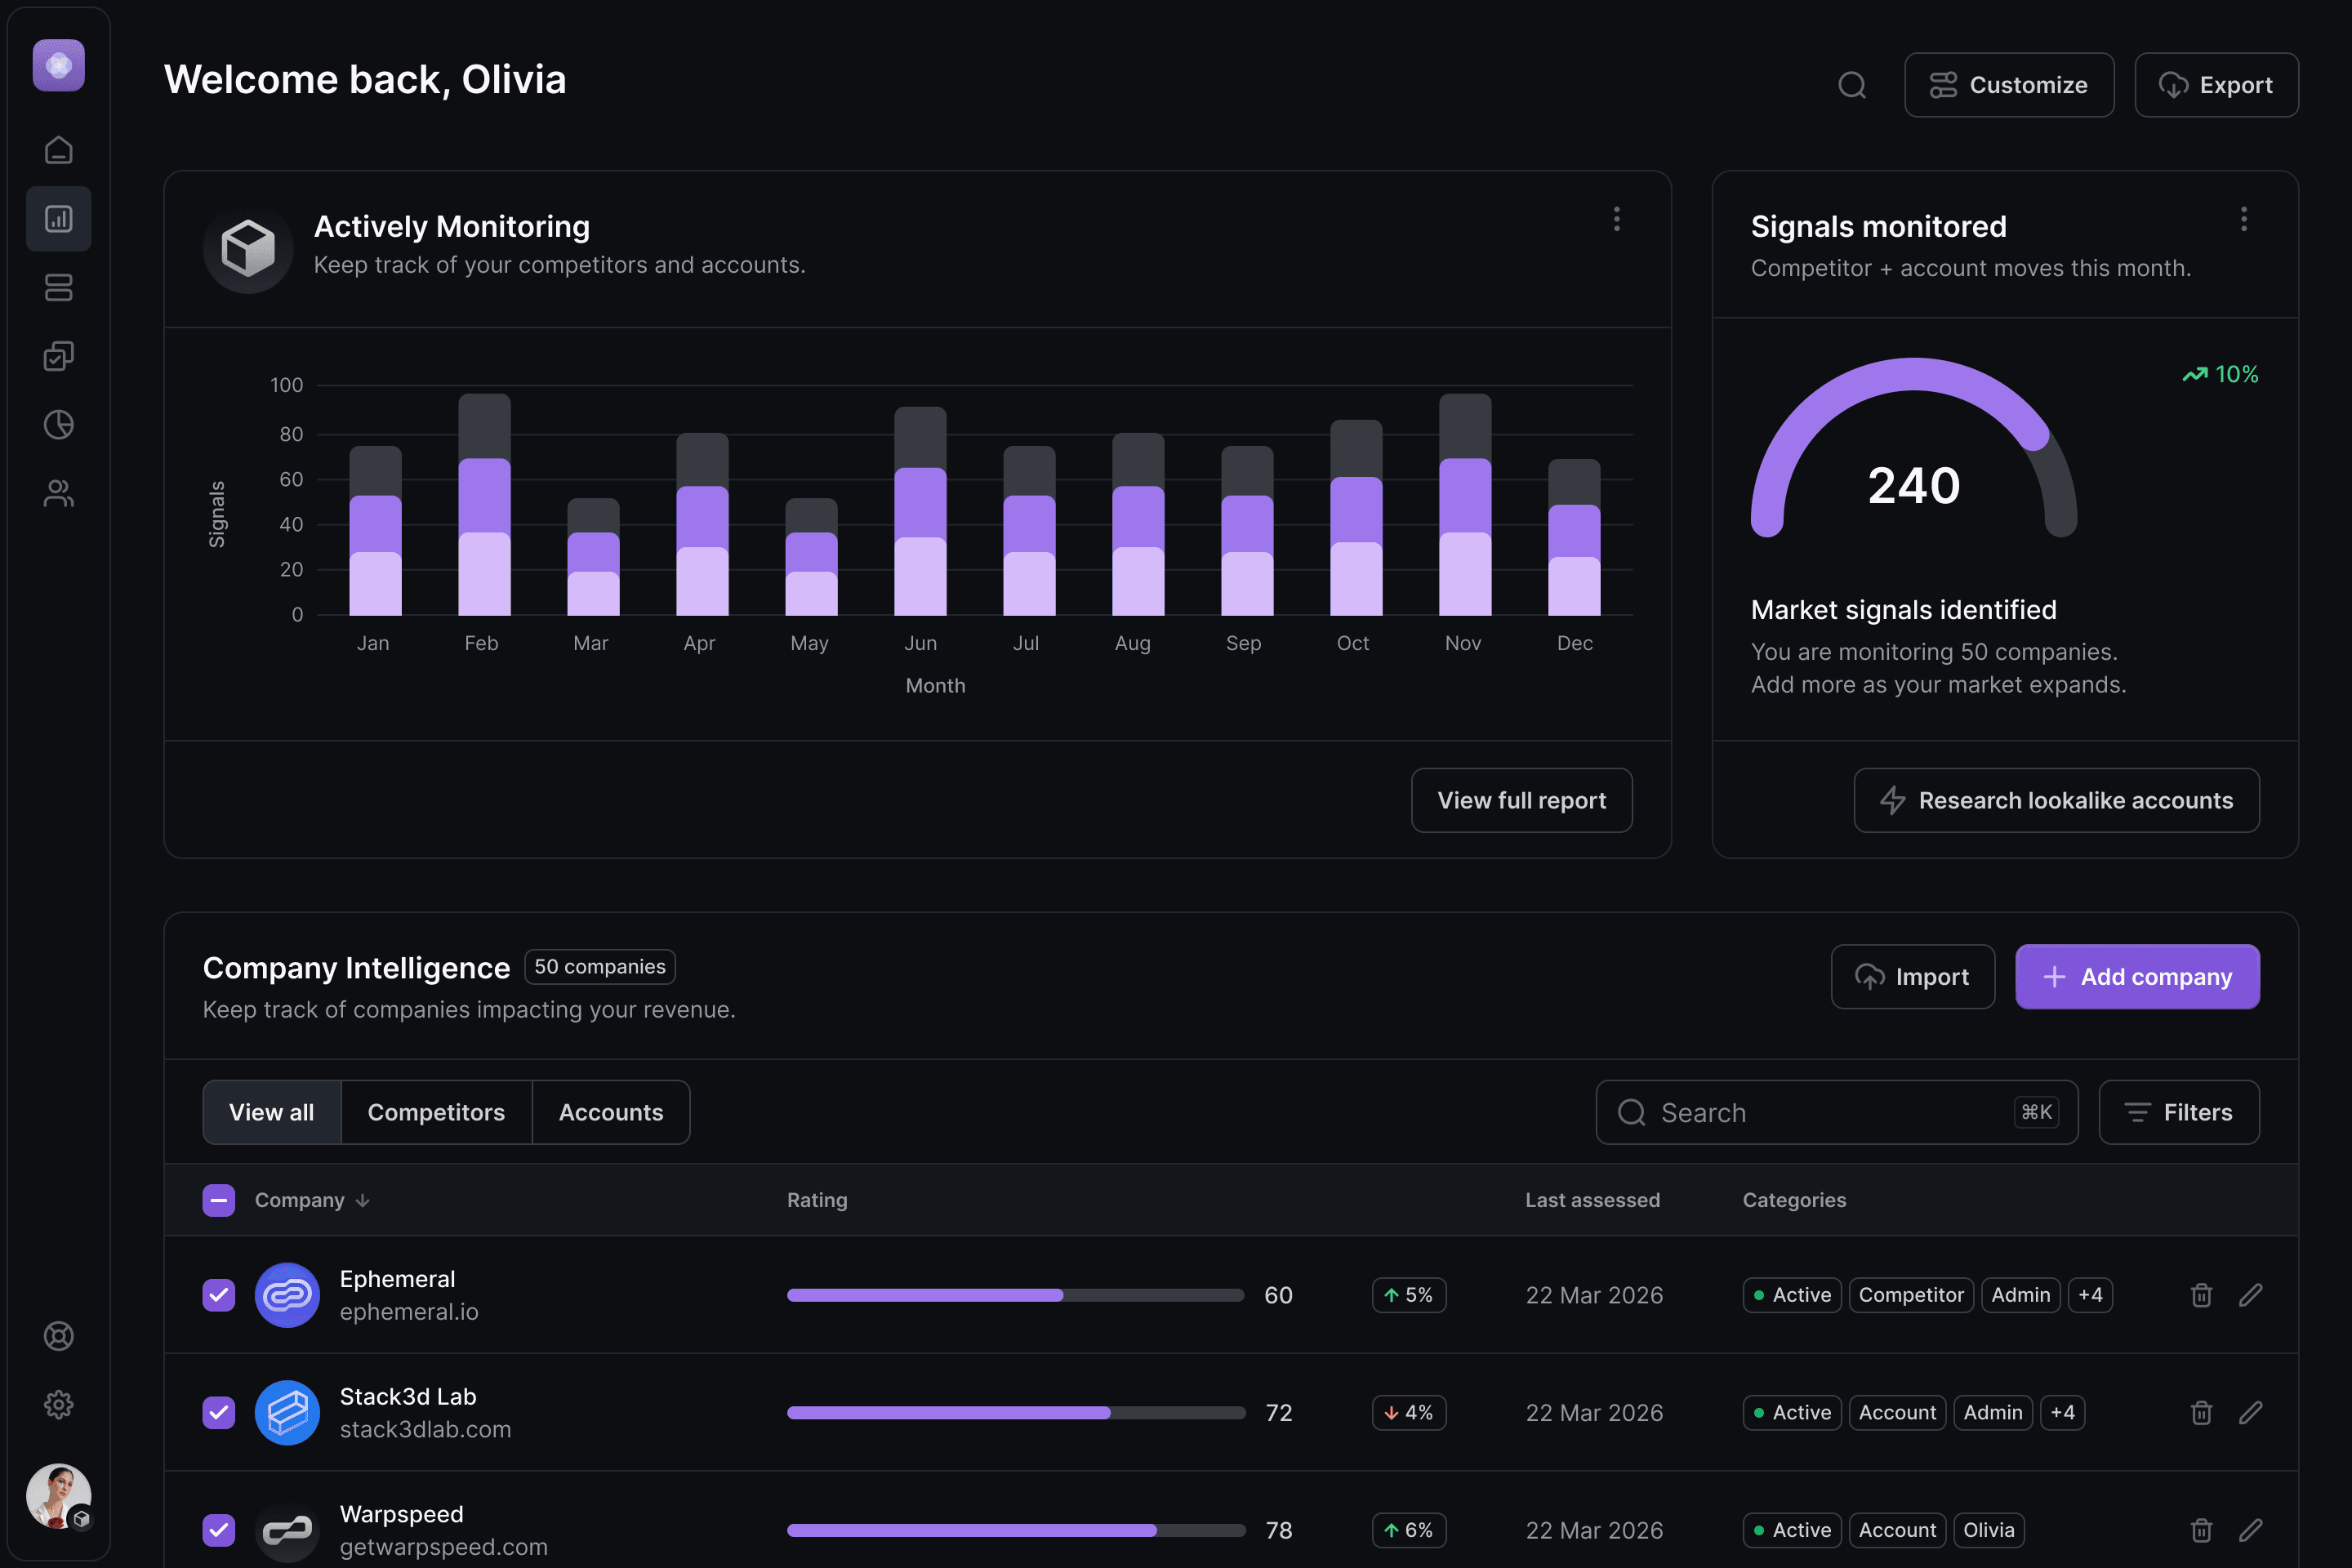Switch to the Competitors tab
This screenshot has width=2352, height=1568.
[x=436, y=1112]
